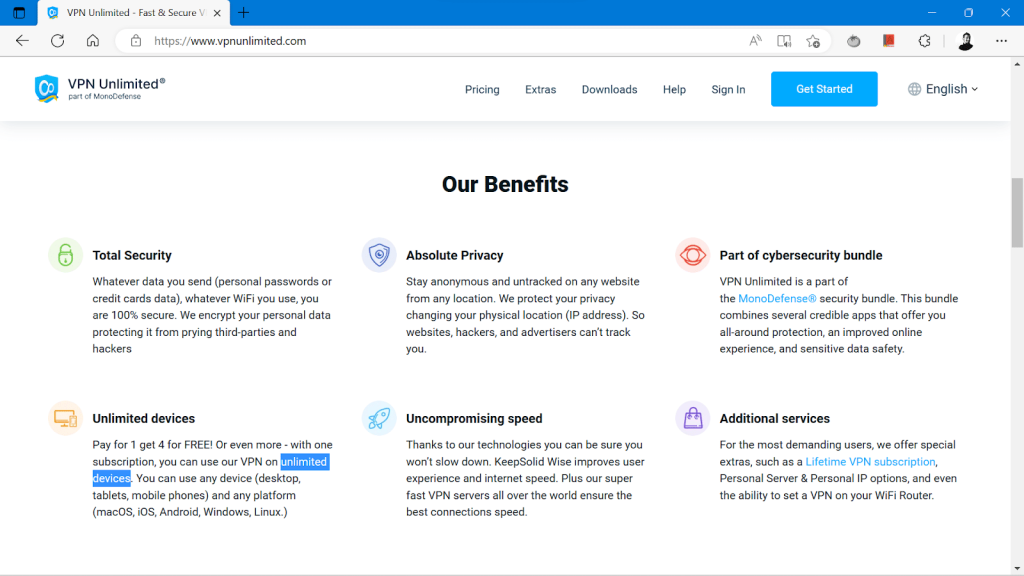Image resolution: width=1024 pixels, height=576 pixels.
Task: Open the Downloads menu item
Action: pyautogui.click(x=609, y=89)
